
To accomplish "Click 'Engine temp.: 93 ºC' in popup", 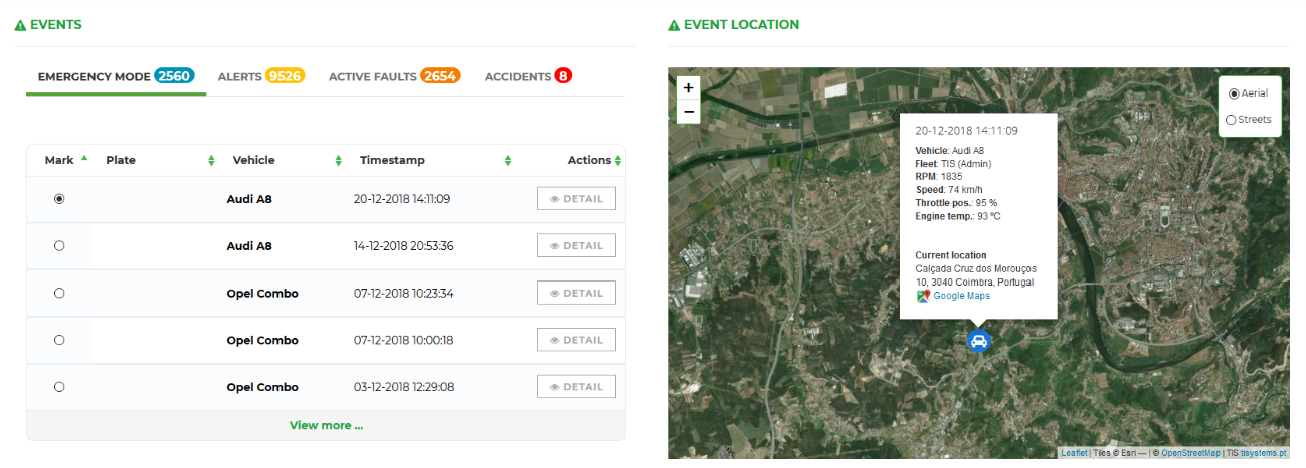I will pyautogui.click(x=958, y=216).
